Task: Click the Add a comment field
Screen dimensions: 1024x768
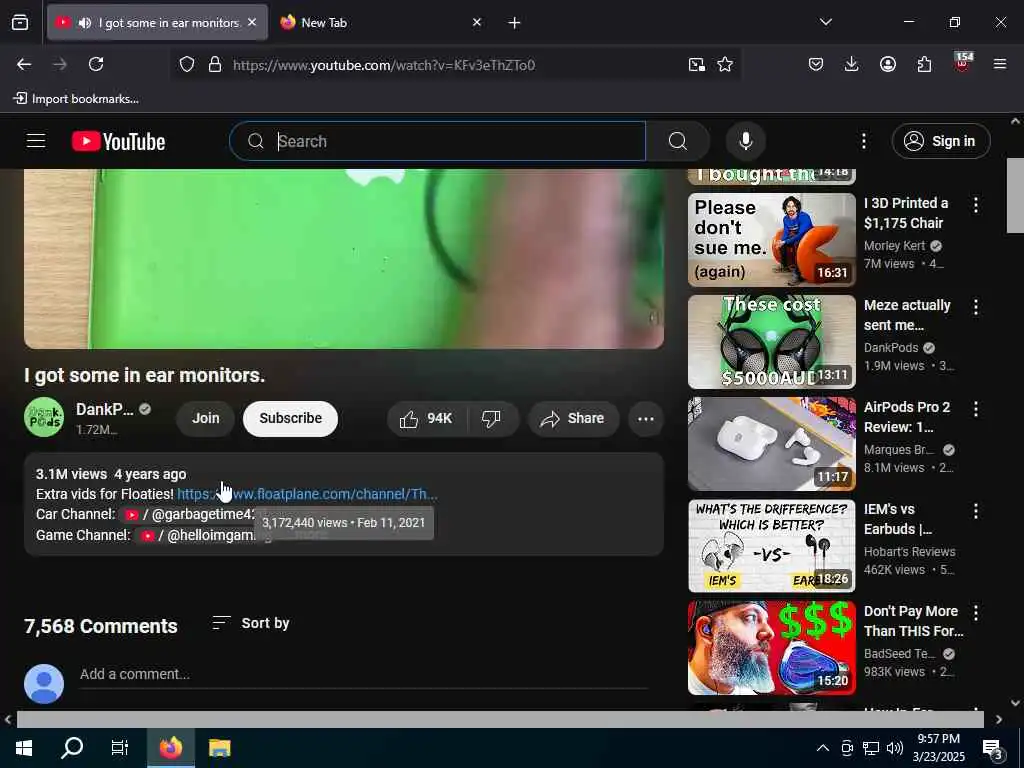Action: coord(364,674)
